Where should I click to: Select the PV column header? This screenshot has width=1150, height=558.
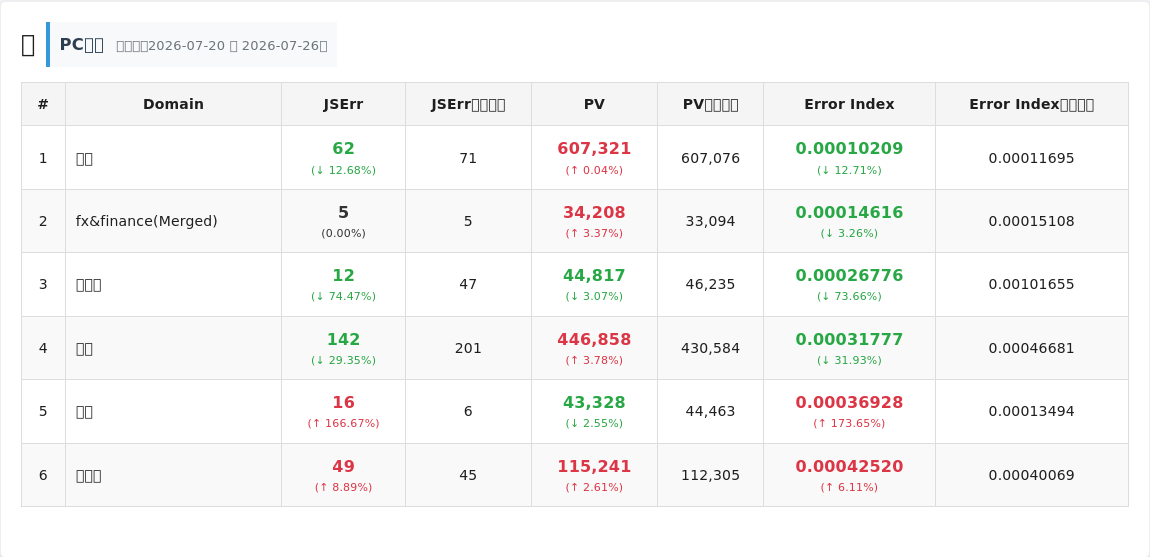tap(594, 104)
